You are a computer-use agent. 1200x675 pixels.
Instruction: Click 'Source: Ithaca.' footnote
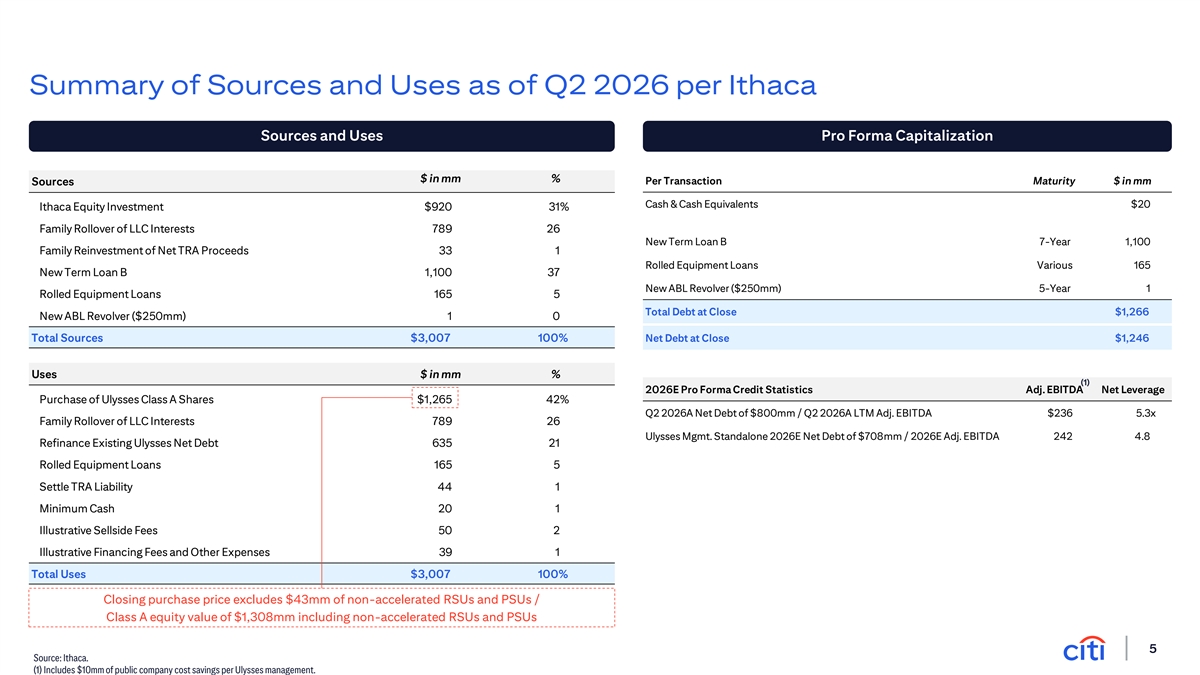[60, 658]
